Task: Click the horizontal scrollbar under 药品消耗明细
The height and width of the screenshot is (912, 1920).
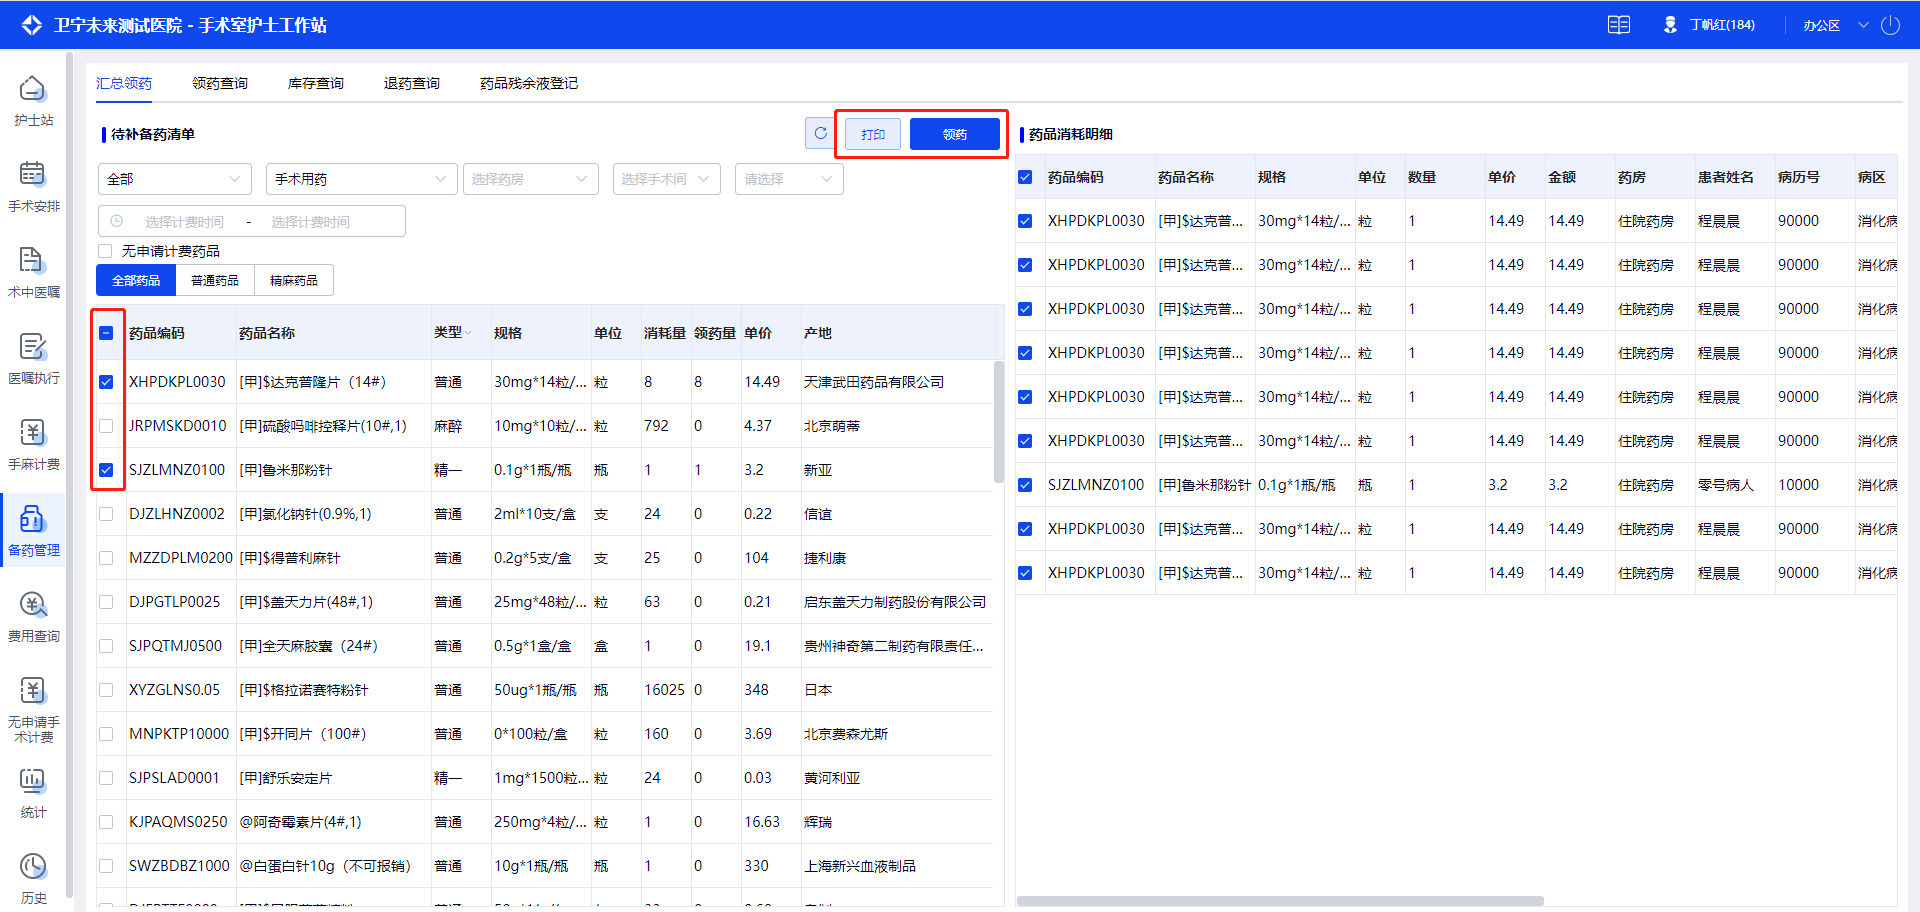Action: 1280,901
